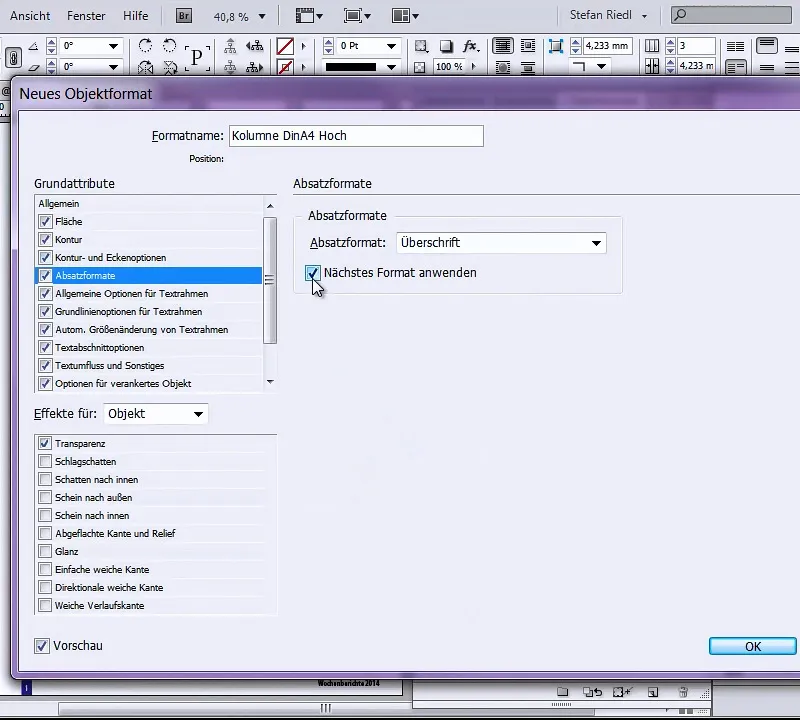Viewport: 800px width, 720px height.
Task: Click the corner options frame icon
Action: tap(556, 46)
